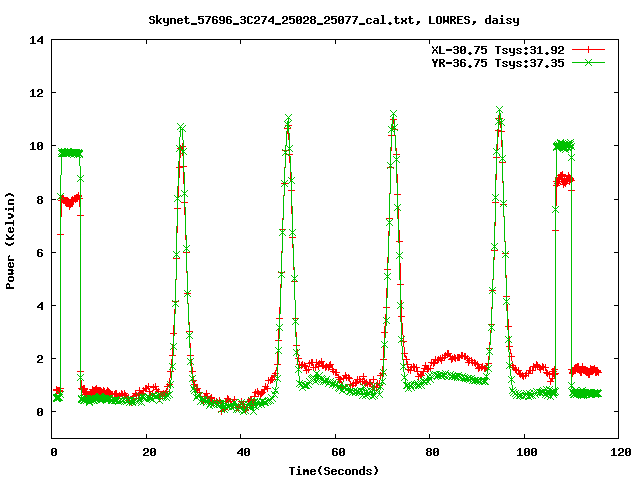Click the x-axis tick label '20'
640x480 pixels.
(x=149, y=452)
